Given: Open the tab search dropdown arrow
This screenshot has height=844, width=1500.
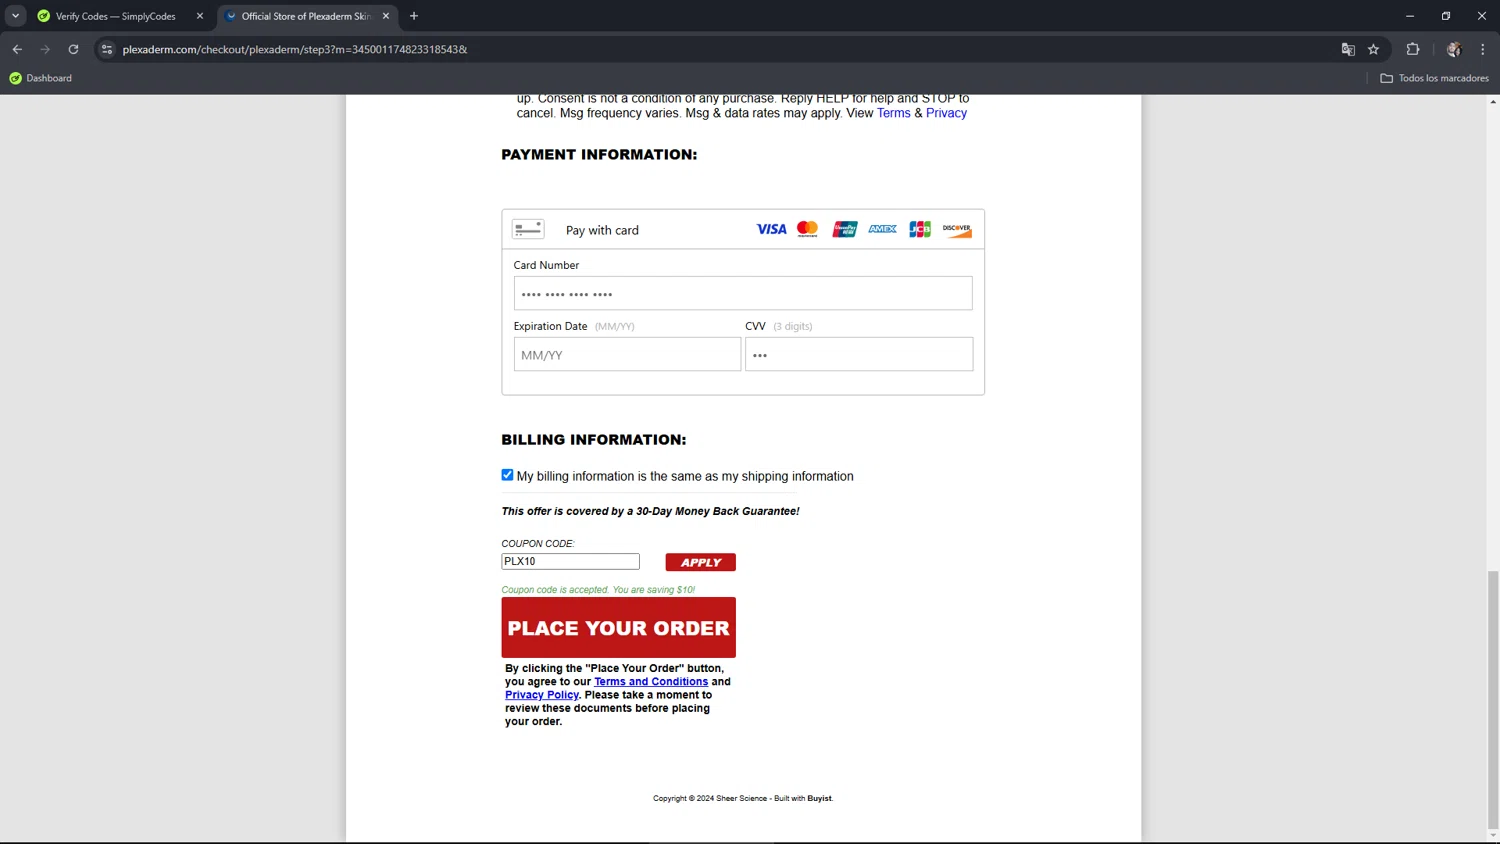Looking at the screenshot, I should pyautogui.click(x=15, y=16).
